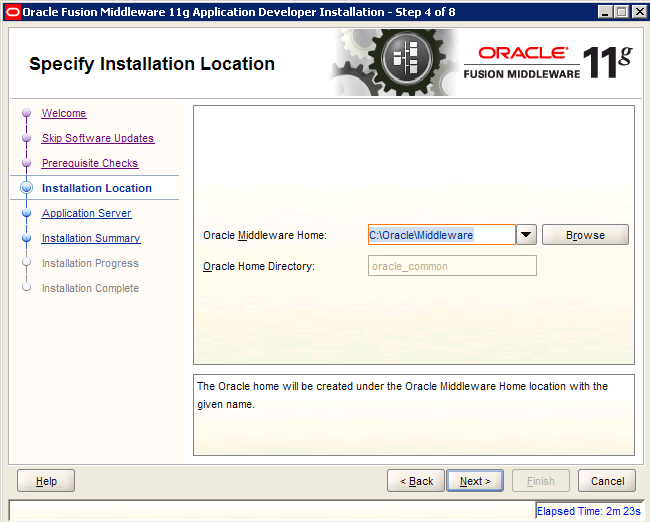This screenshot has width=650, height=522.
Task: Click the Installation Progress bullet icon
Action: click(x=27, y=262)
